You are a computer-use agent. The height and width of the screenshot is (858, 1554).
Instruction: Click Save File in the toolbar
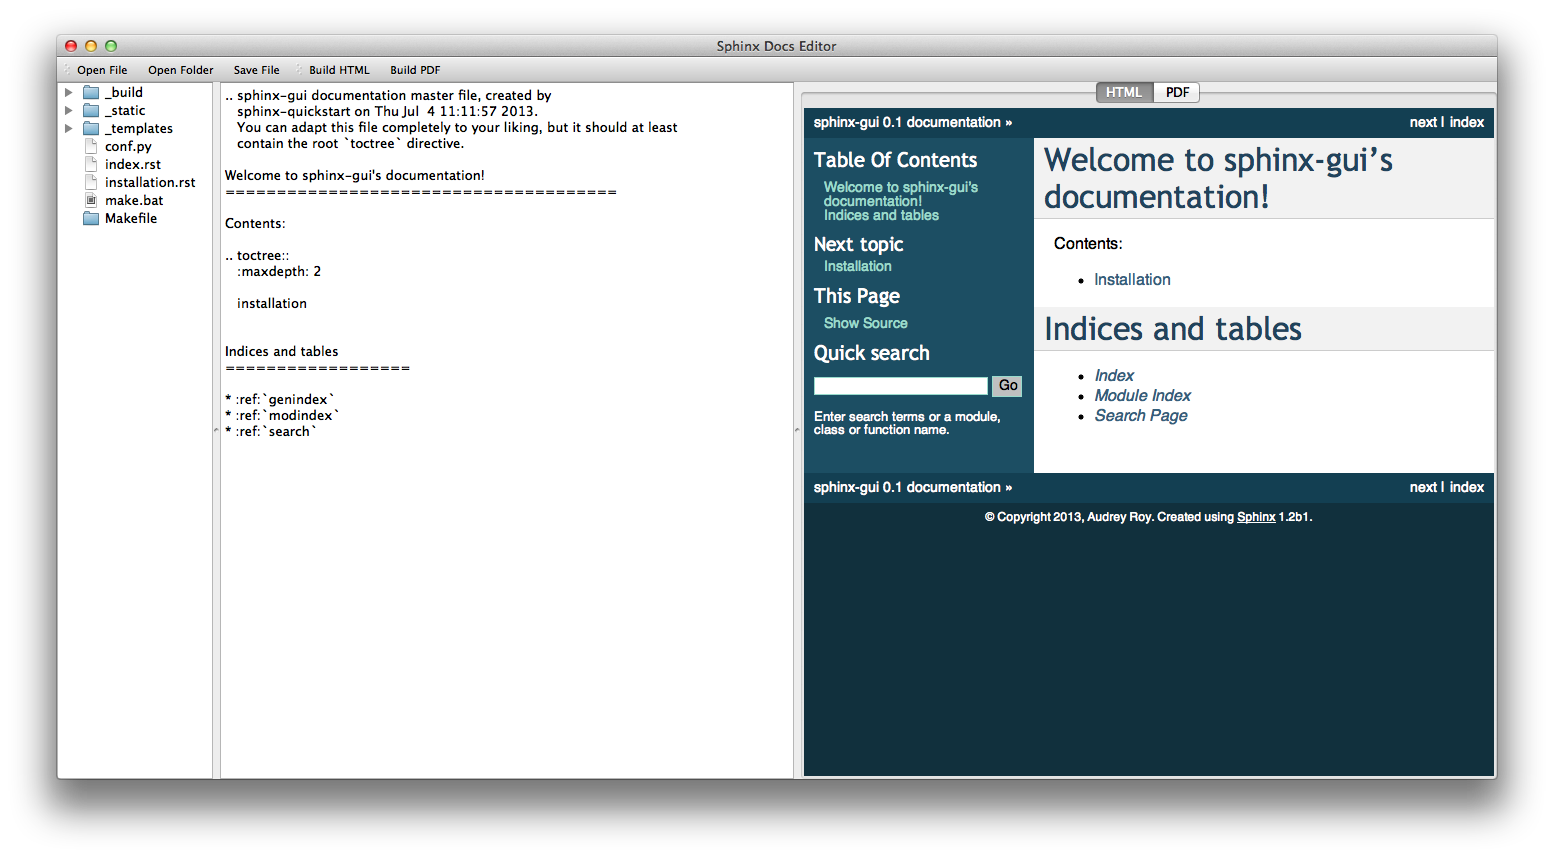(x=257, y=70)
